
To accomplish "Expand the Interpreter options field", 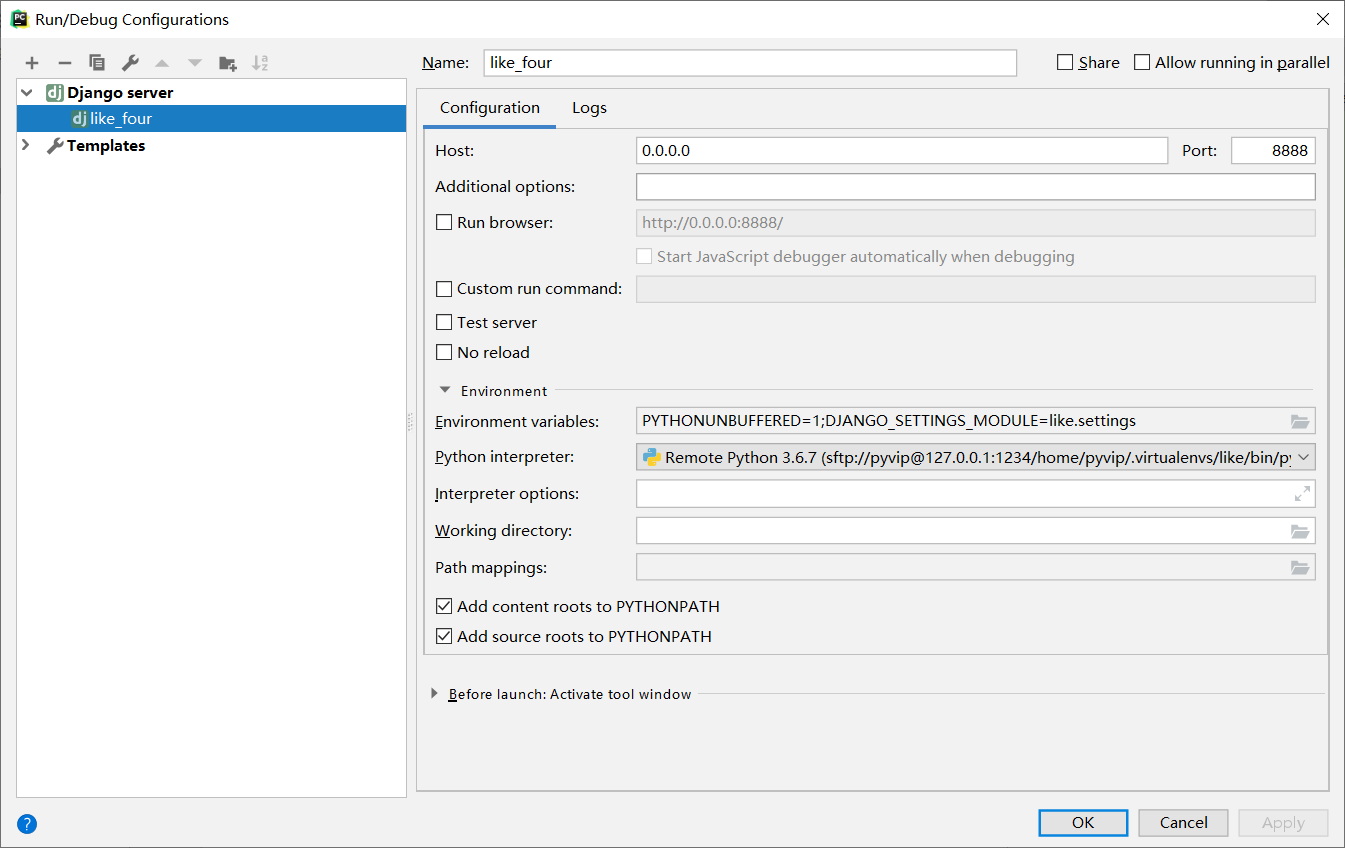I will [1302, 493].
